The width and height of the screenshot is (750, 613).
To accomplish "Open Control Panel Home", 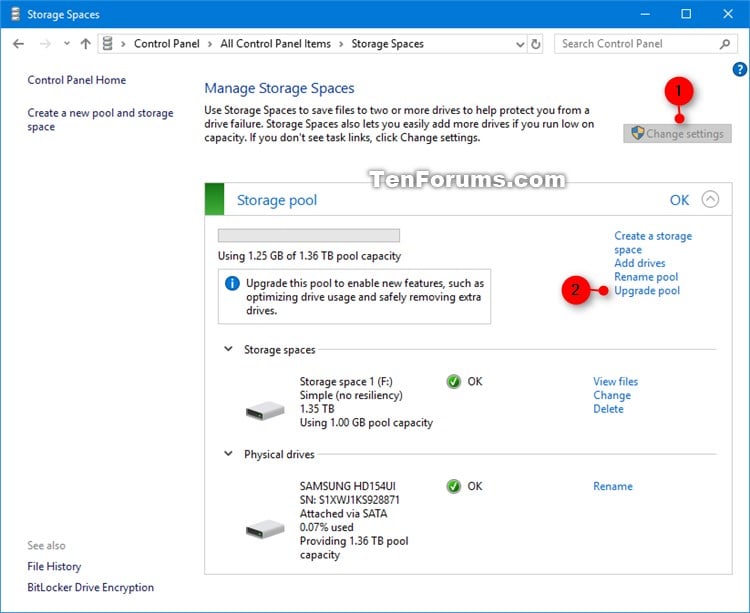I will tap(77, 80).
